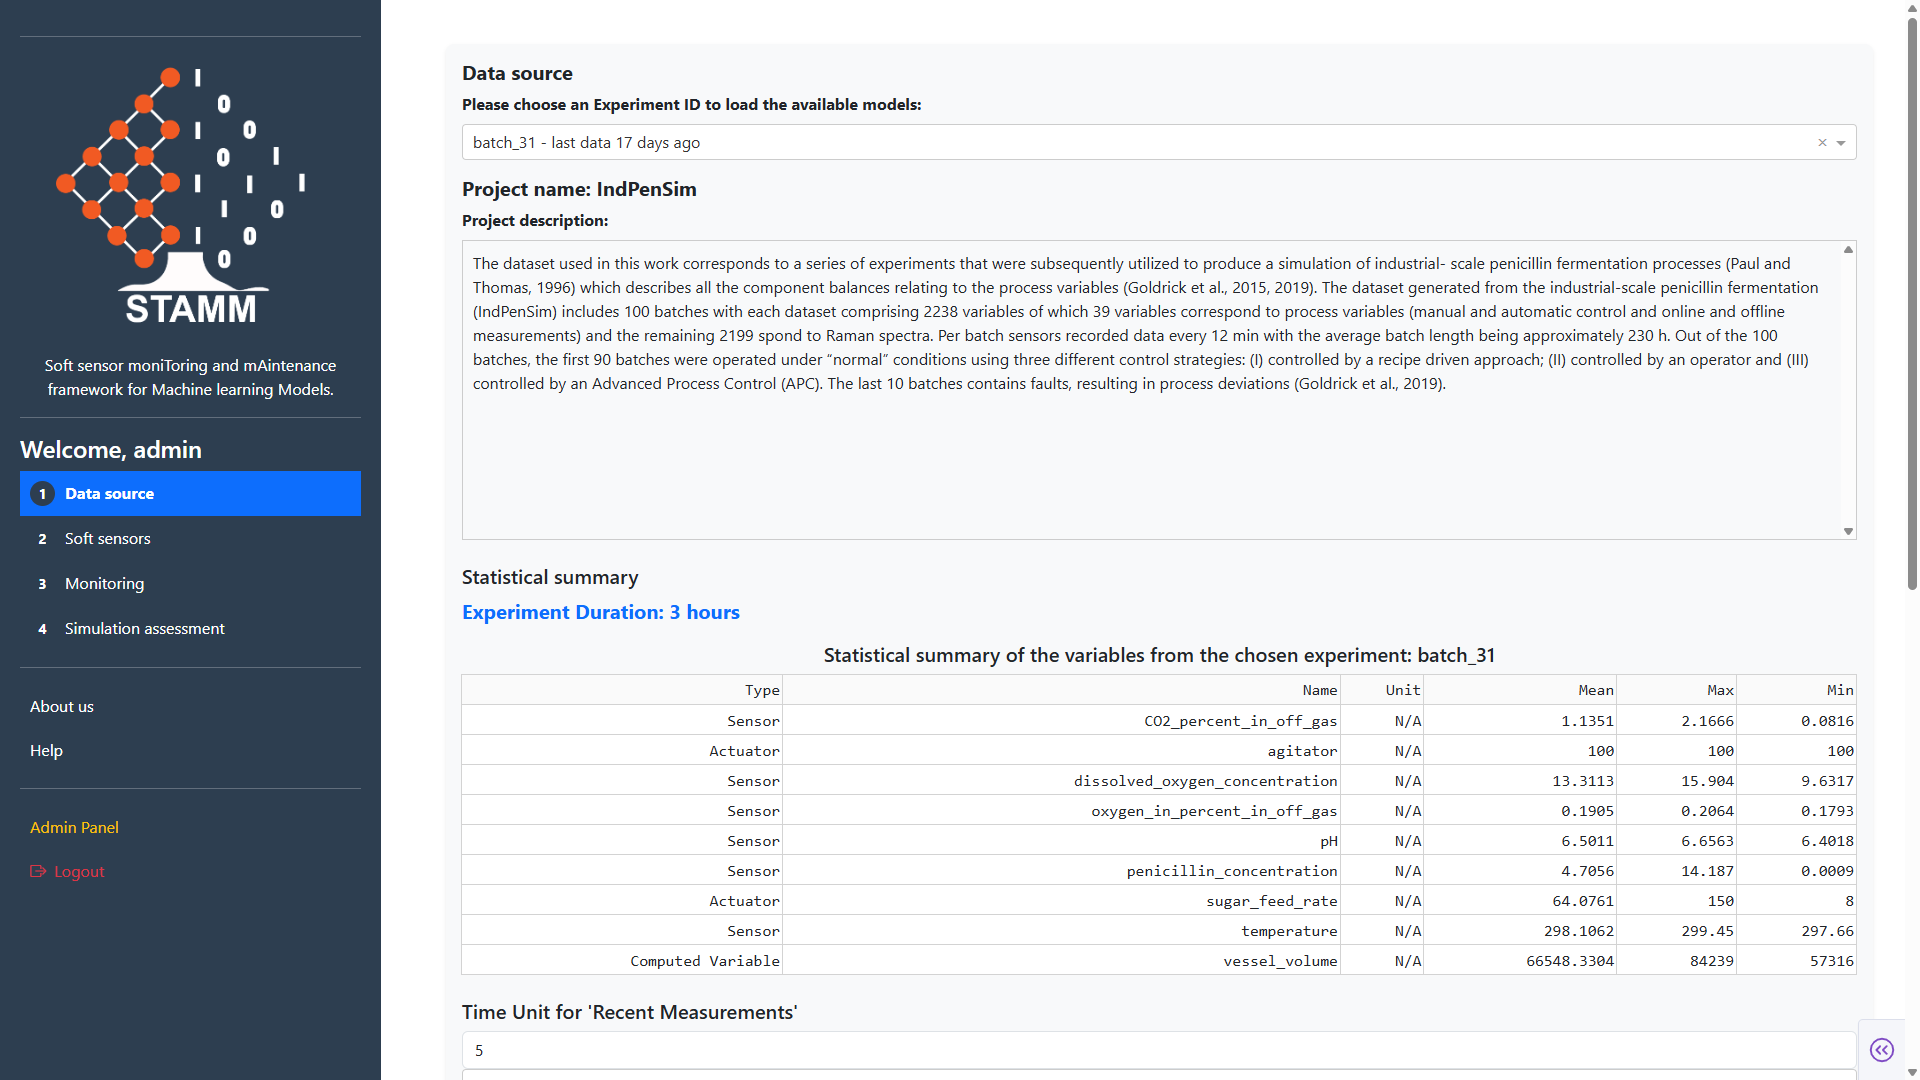The height and width of the screenshot is (1080, 1920).
Task: Go to the Monitoring step
Action: click(104, 584)
